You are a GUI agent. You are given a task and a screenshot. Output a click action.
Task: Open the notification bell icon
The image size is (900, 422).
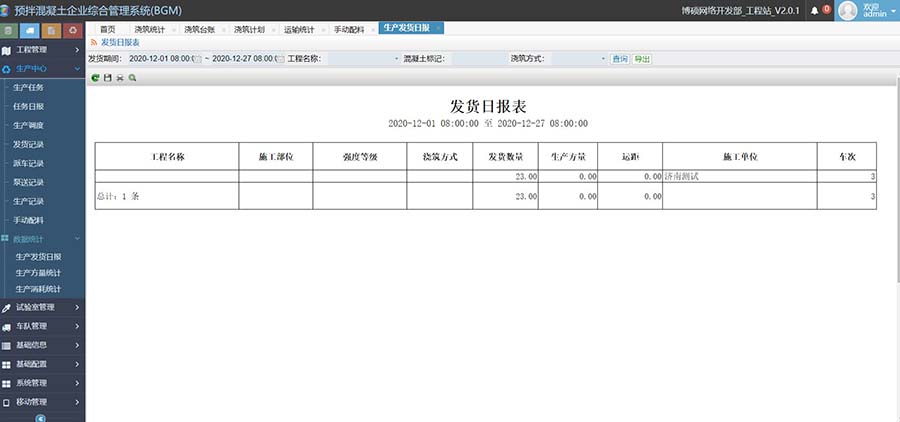(814, 11)
